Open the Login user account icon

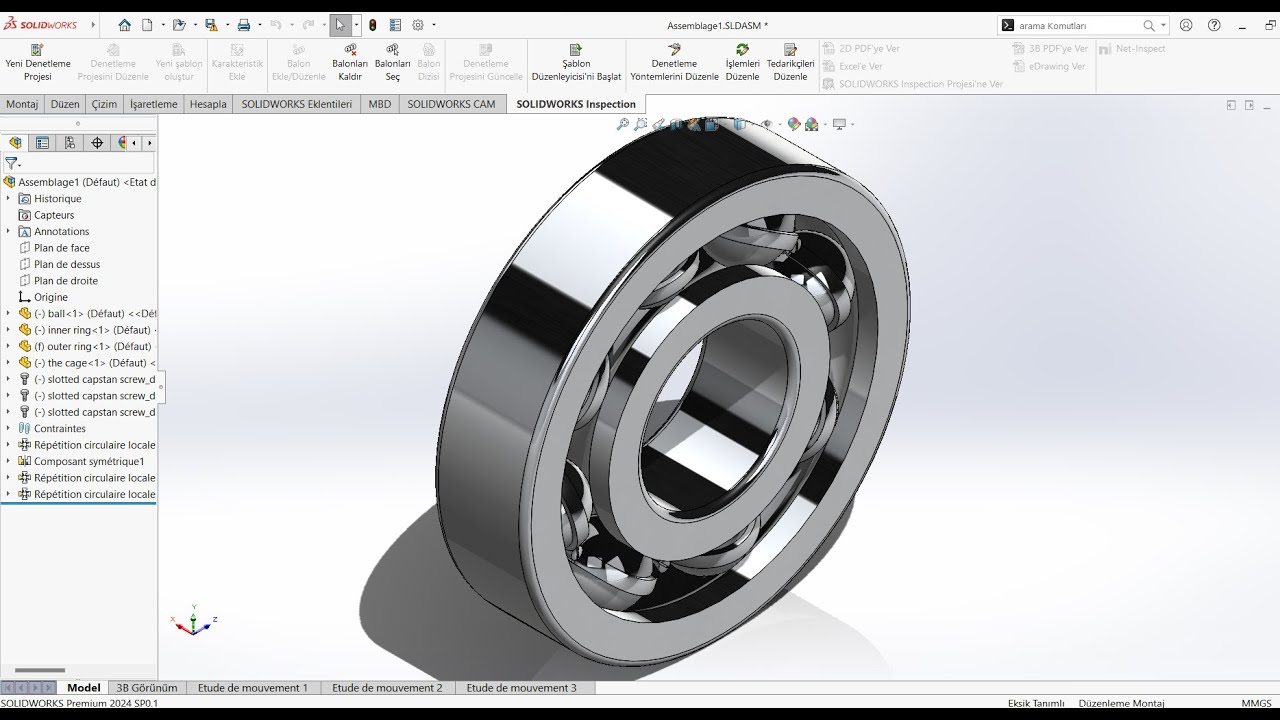(x=1186, y=25)
